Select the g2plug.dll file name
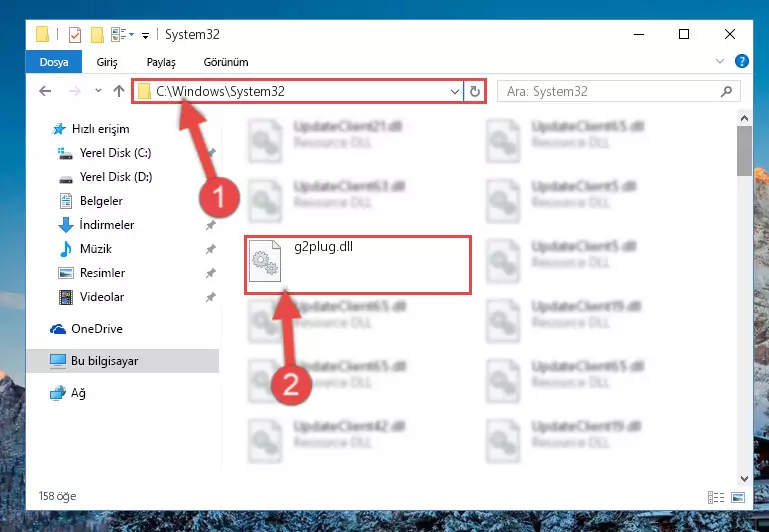769x532 pixels. [323, 247]
